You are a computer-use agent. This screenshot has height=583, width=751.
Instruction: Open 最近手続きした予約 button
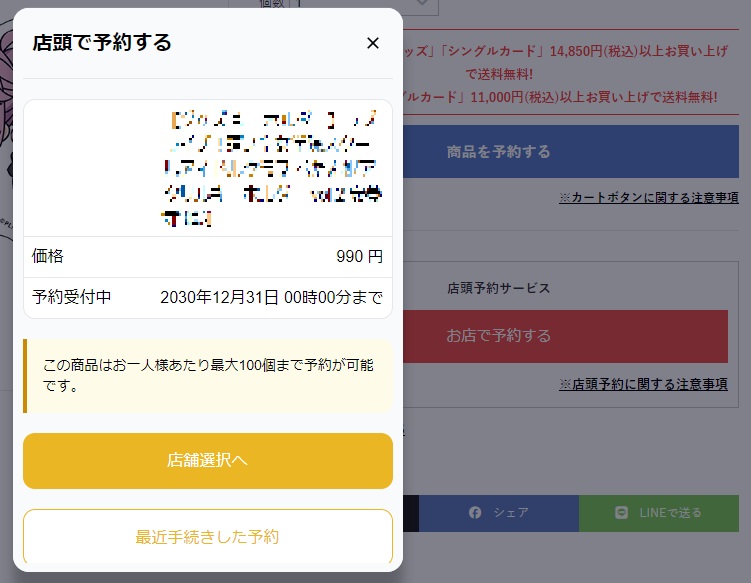[208, 537]
